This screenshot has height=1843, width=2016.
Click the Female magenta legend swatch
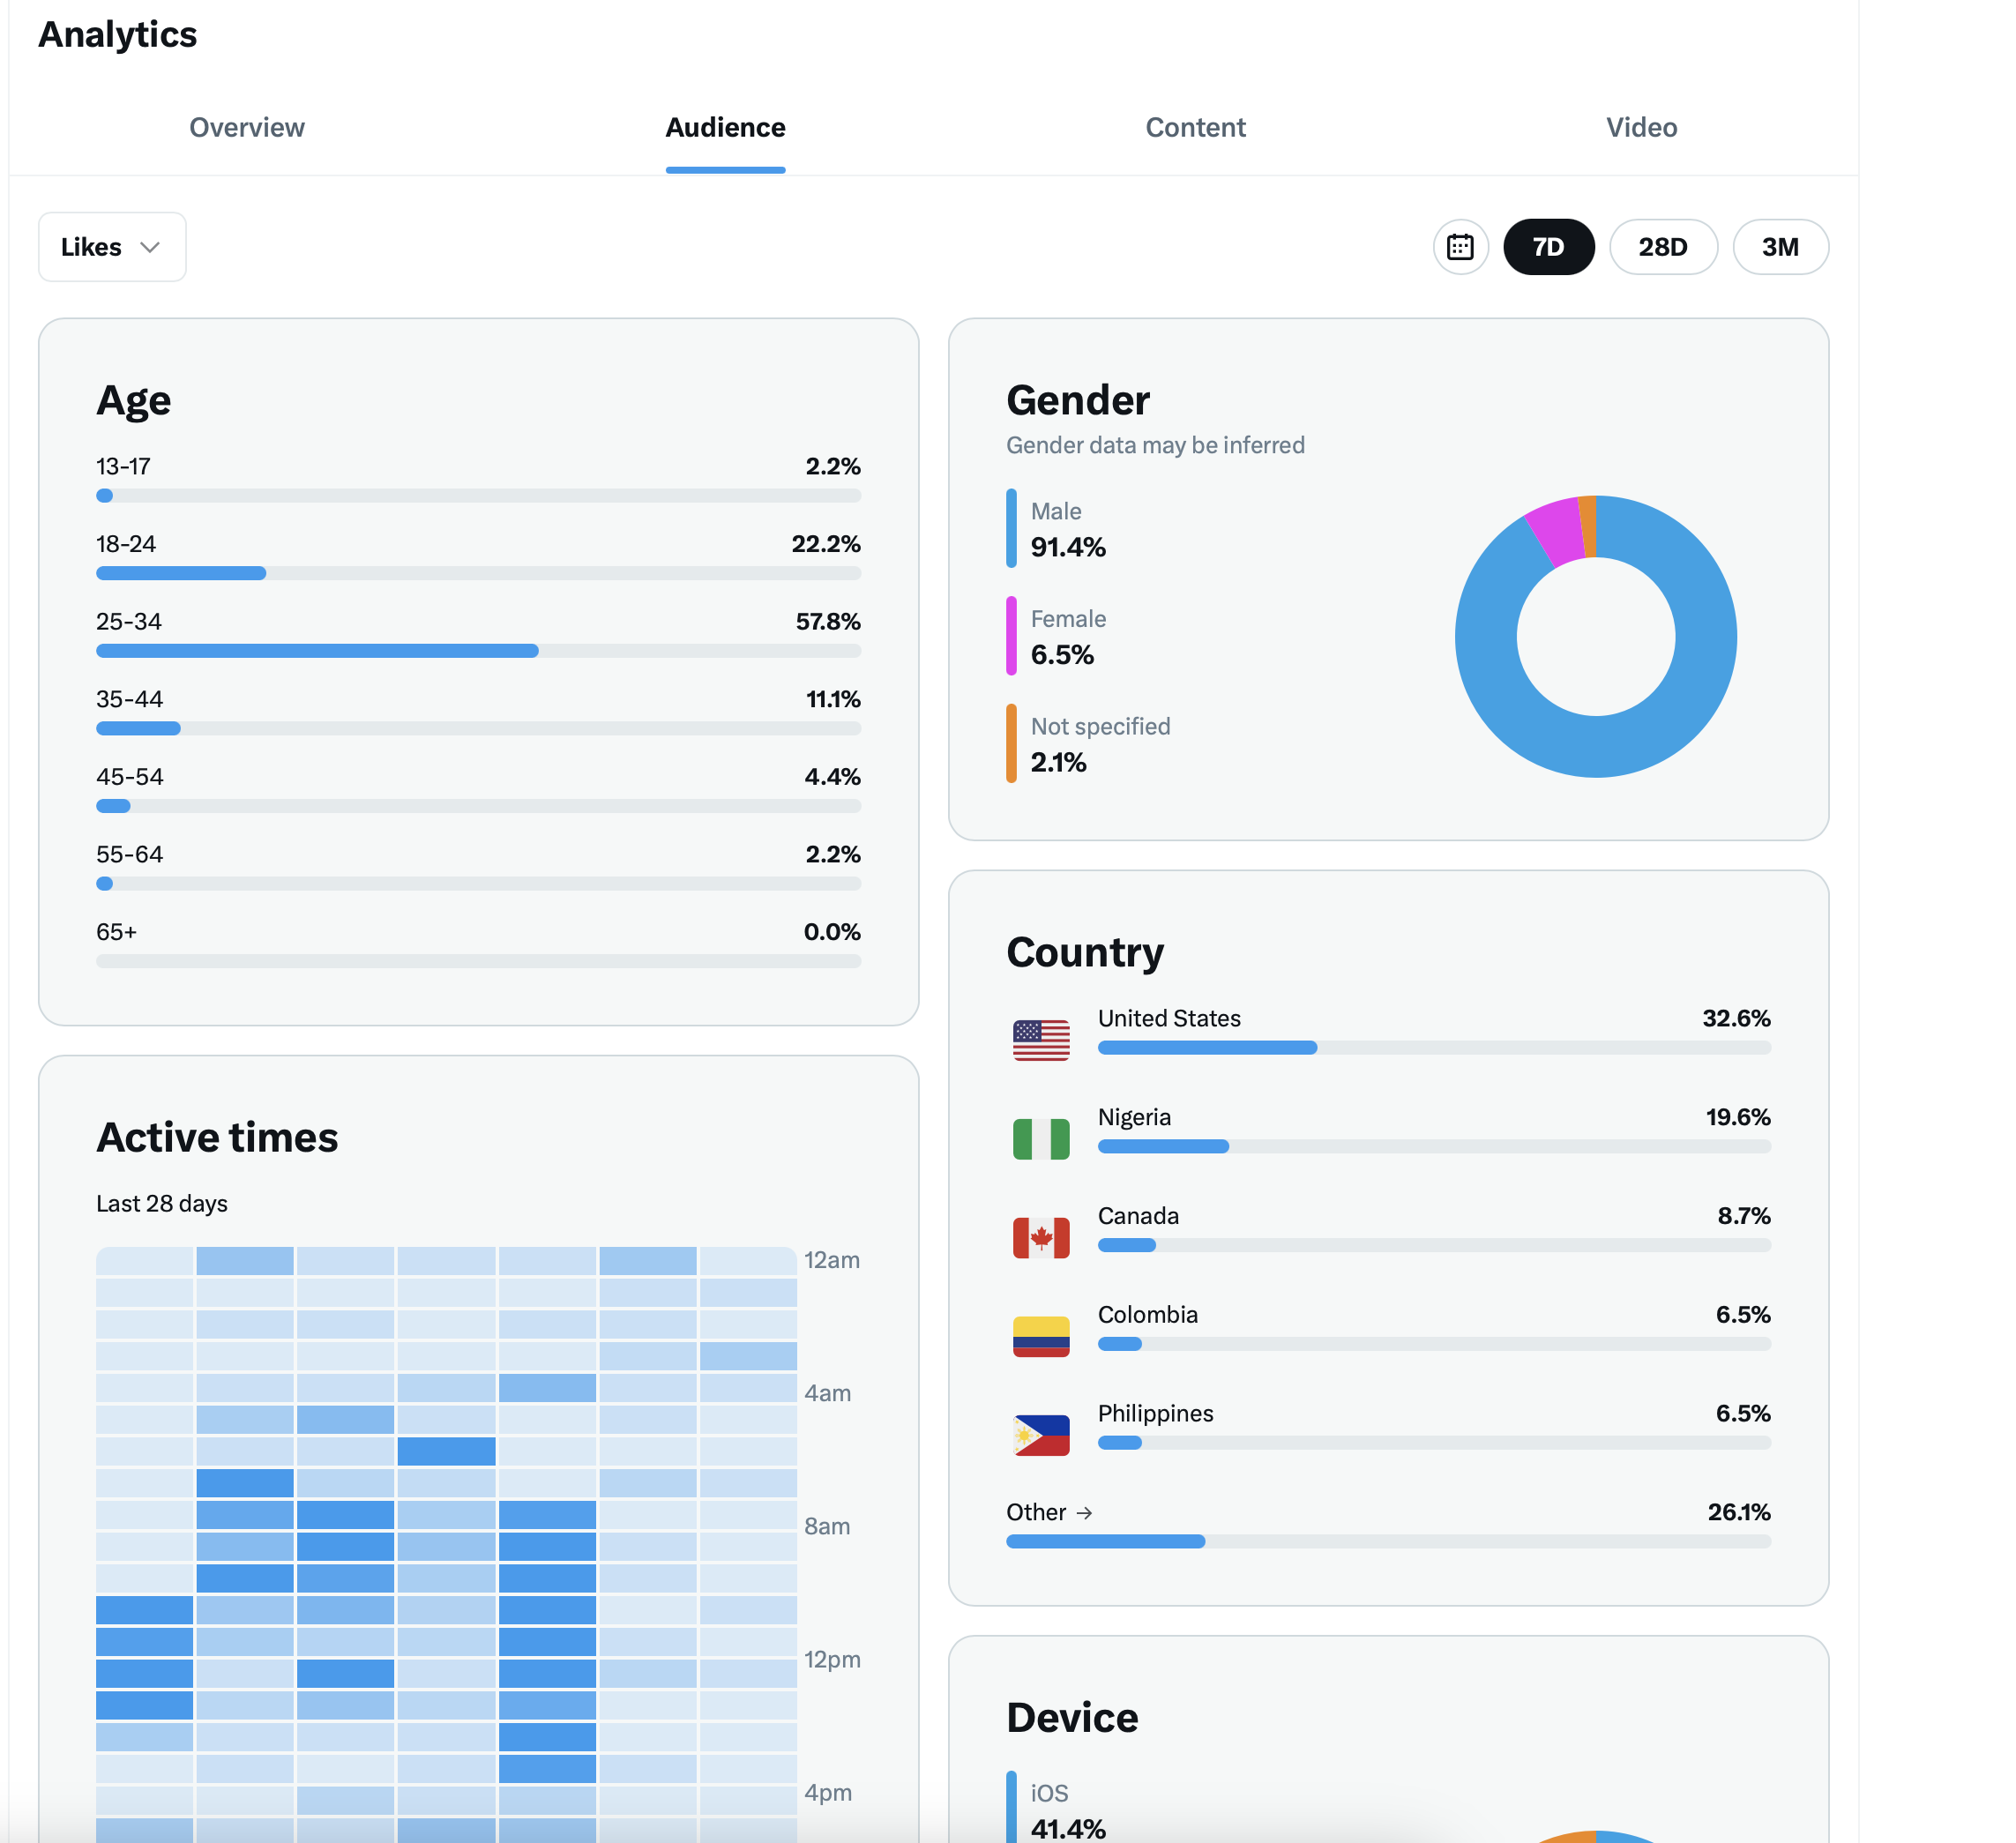click(x=1011, y=636)
